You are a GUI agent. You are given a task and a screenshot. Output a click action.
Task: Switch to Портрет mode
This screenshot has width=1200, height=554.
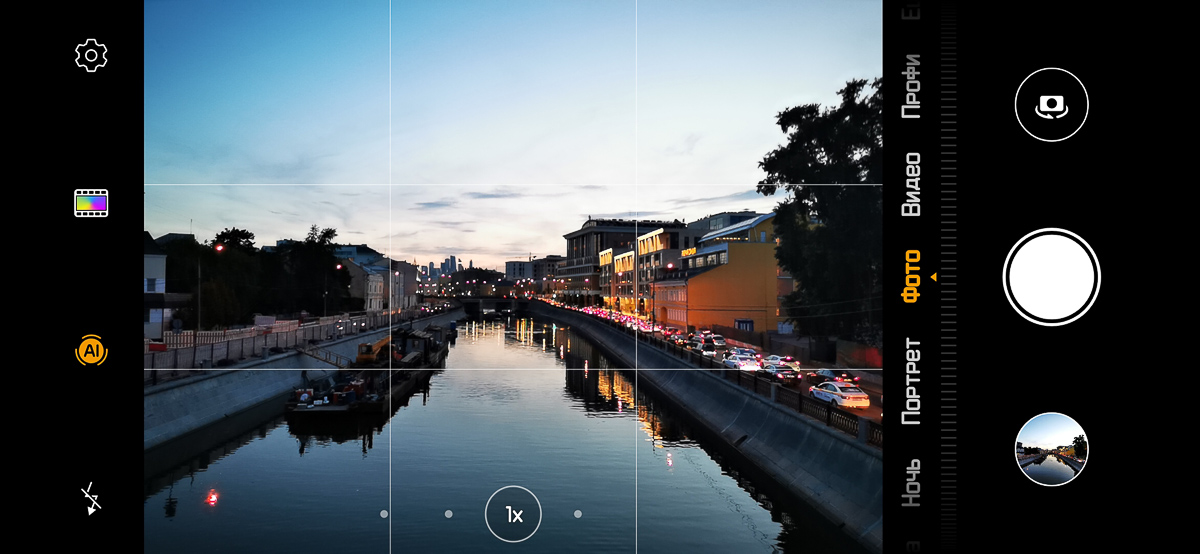coord(912,381)
